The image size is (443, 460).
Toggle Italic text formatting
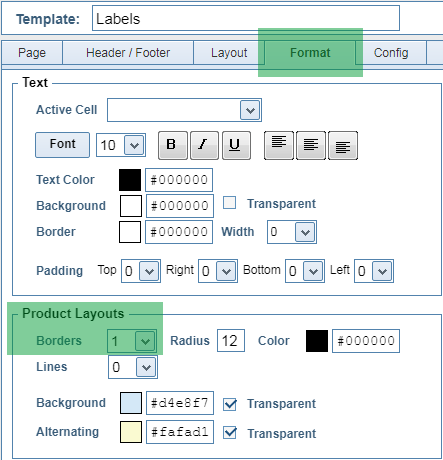[204, 145]
